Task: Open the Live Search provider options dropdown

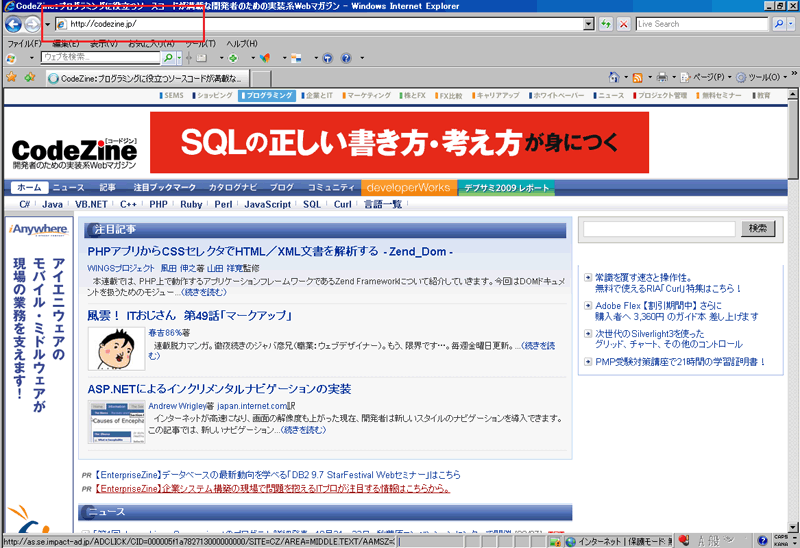Action: 791,24
